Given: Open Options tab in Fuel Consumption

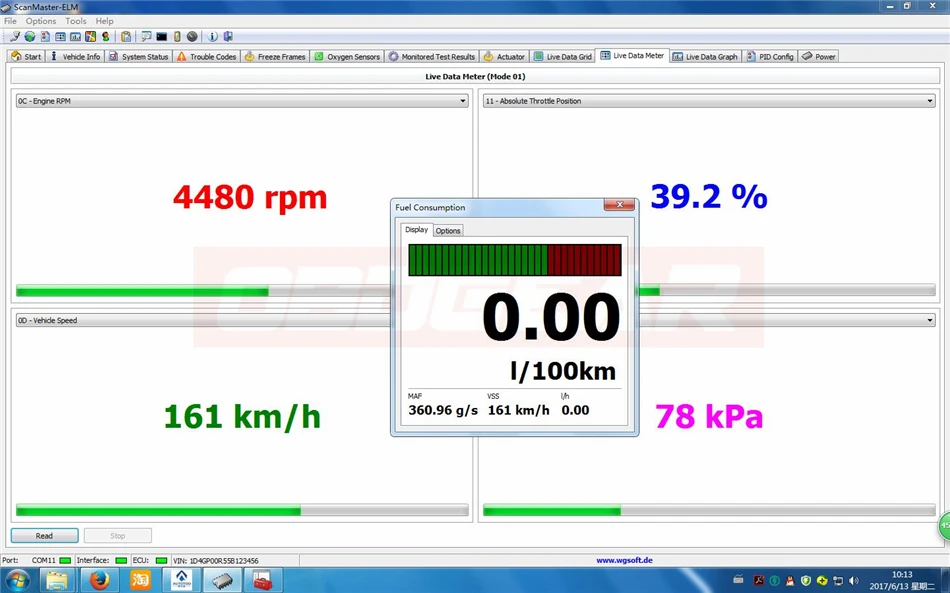Looking at the screenshot, I should click(x=448, y=231).
